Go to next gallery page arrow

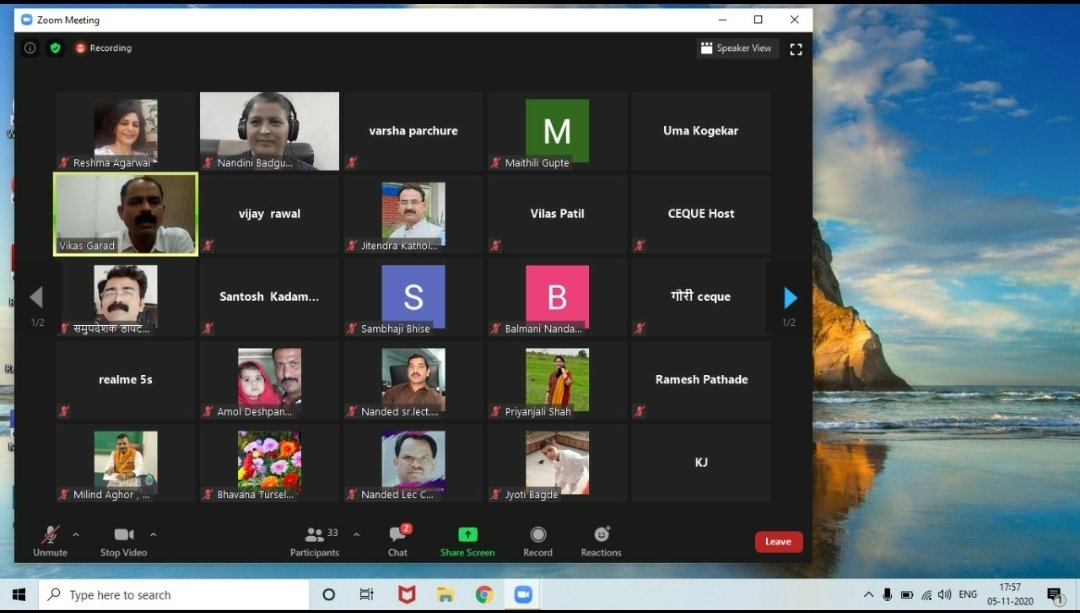point(790,298)
